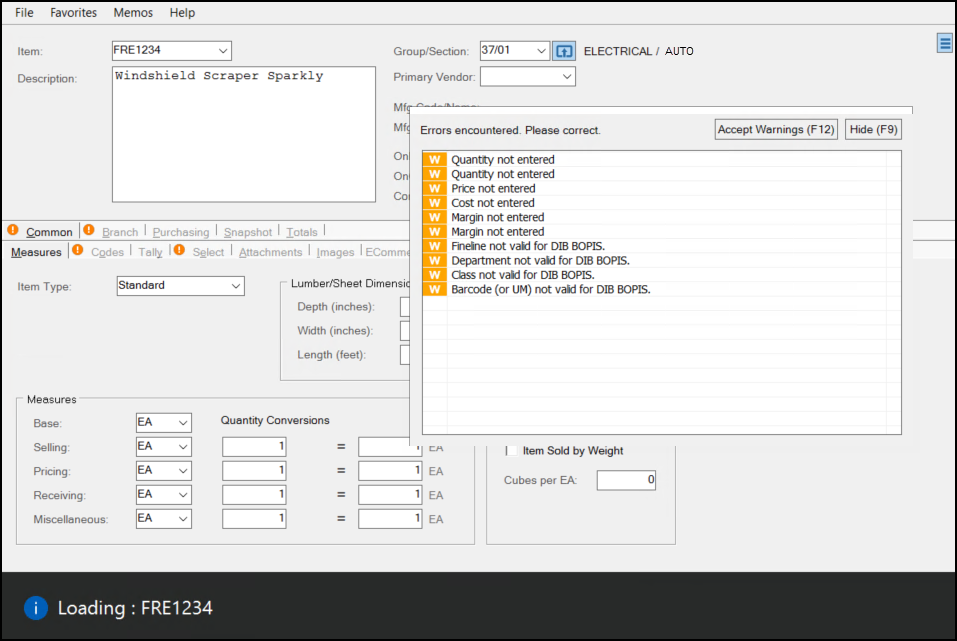Image resolution: width=957 pixels, height=641 pixels.
Task: Open the File menu
Action: (24, 13)
